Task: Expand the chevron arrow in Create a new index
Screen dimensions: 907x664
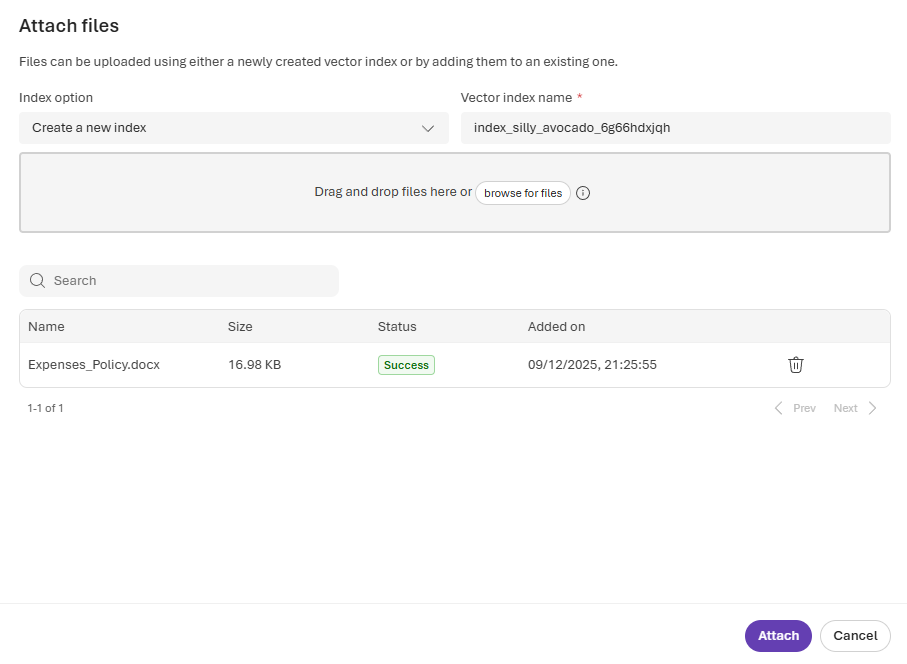Action: 428,128
